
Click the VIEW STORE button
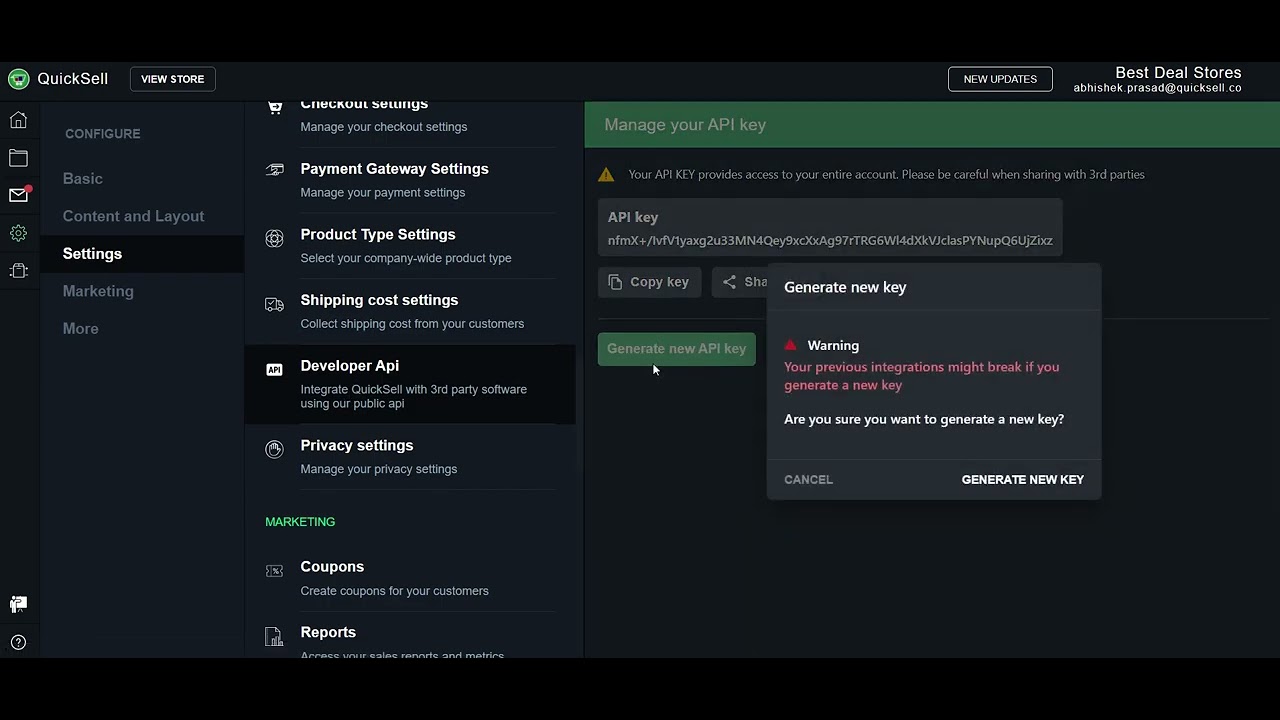pyautogui.click(x=172, y=79)
